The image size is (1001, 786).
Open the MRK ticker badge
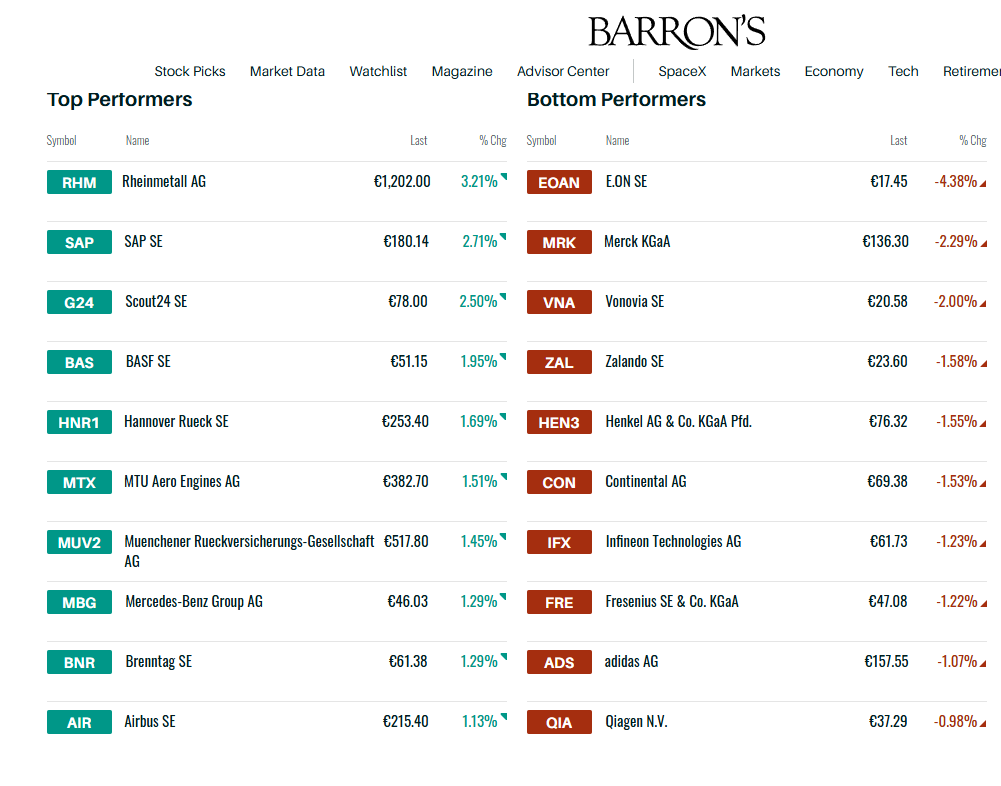click(559, 242)
